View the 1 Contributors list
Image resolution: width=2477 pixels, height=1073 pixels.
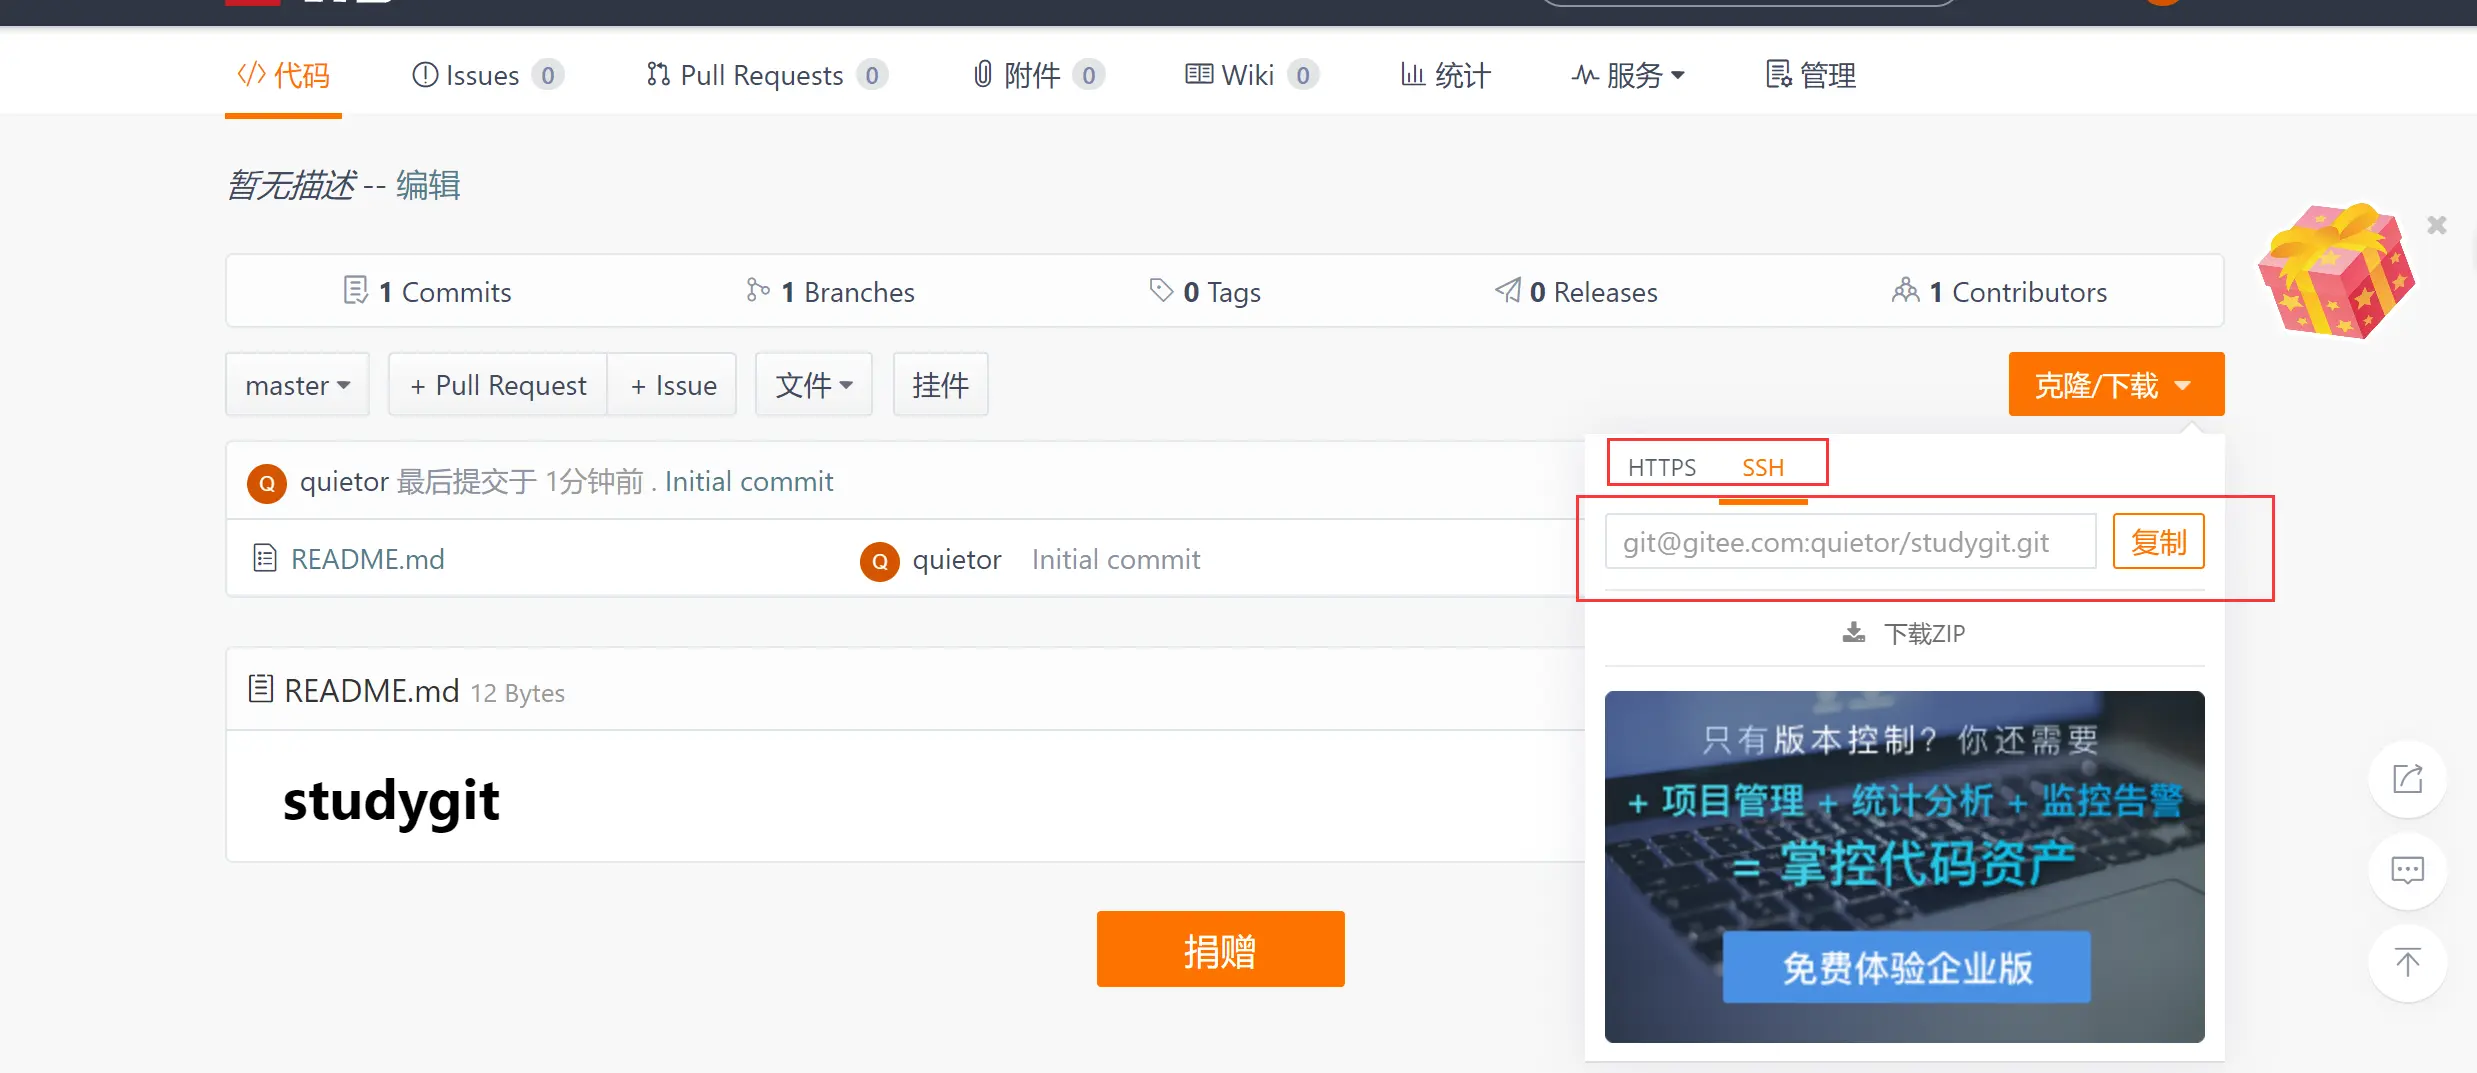1999,292
